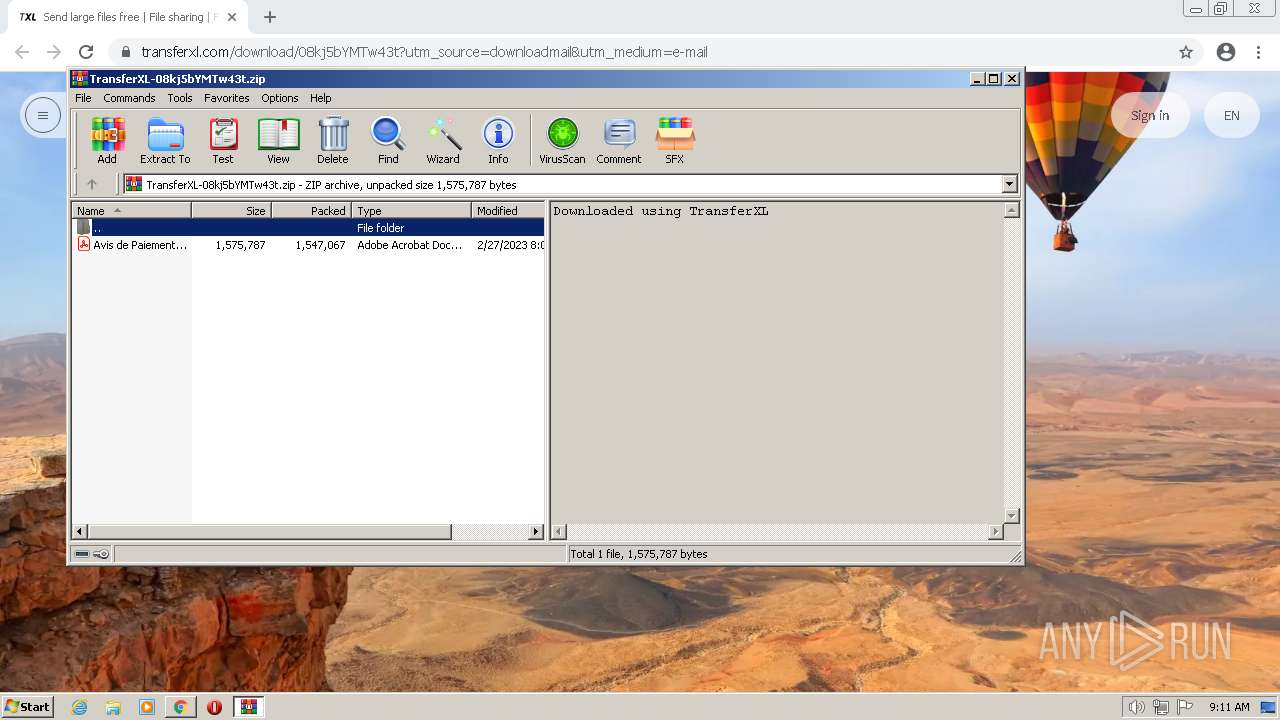Open the media player taskbar icon
The image size is (1280, 720).
tap(147, 707)
